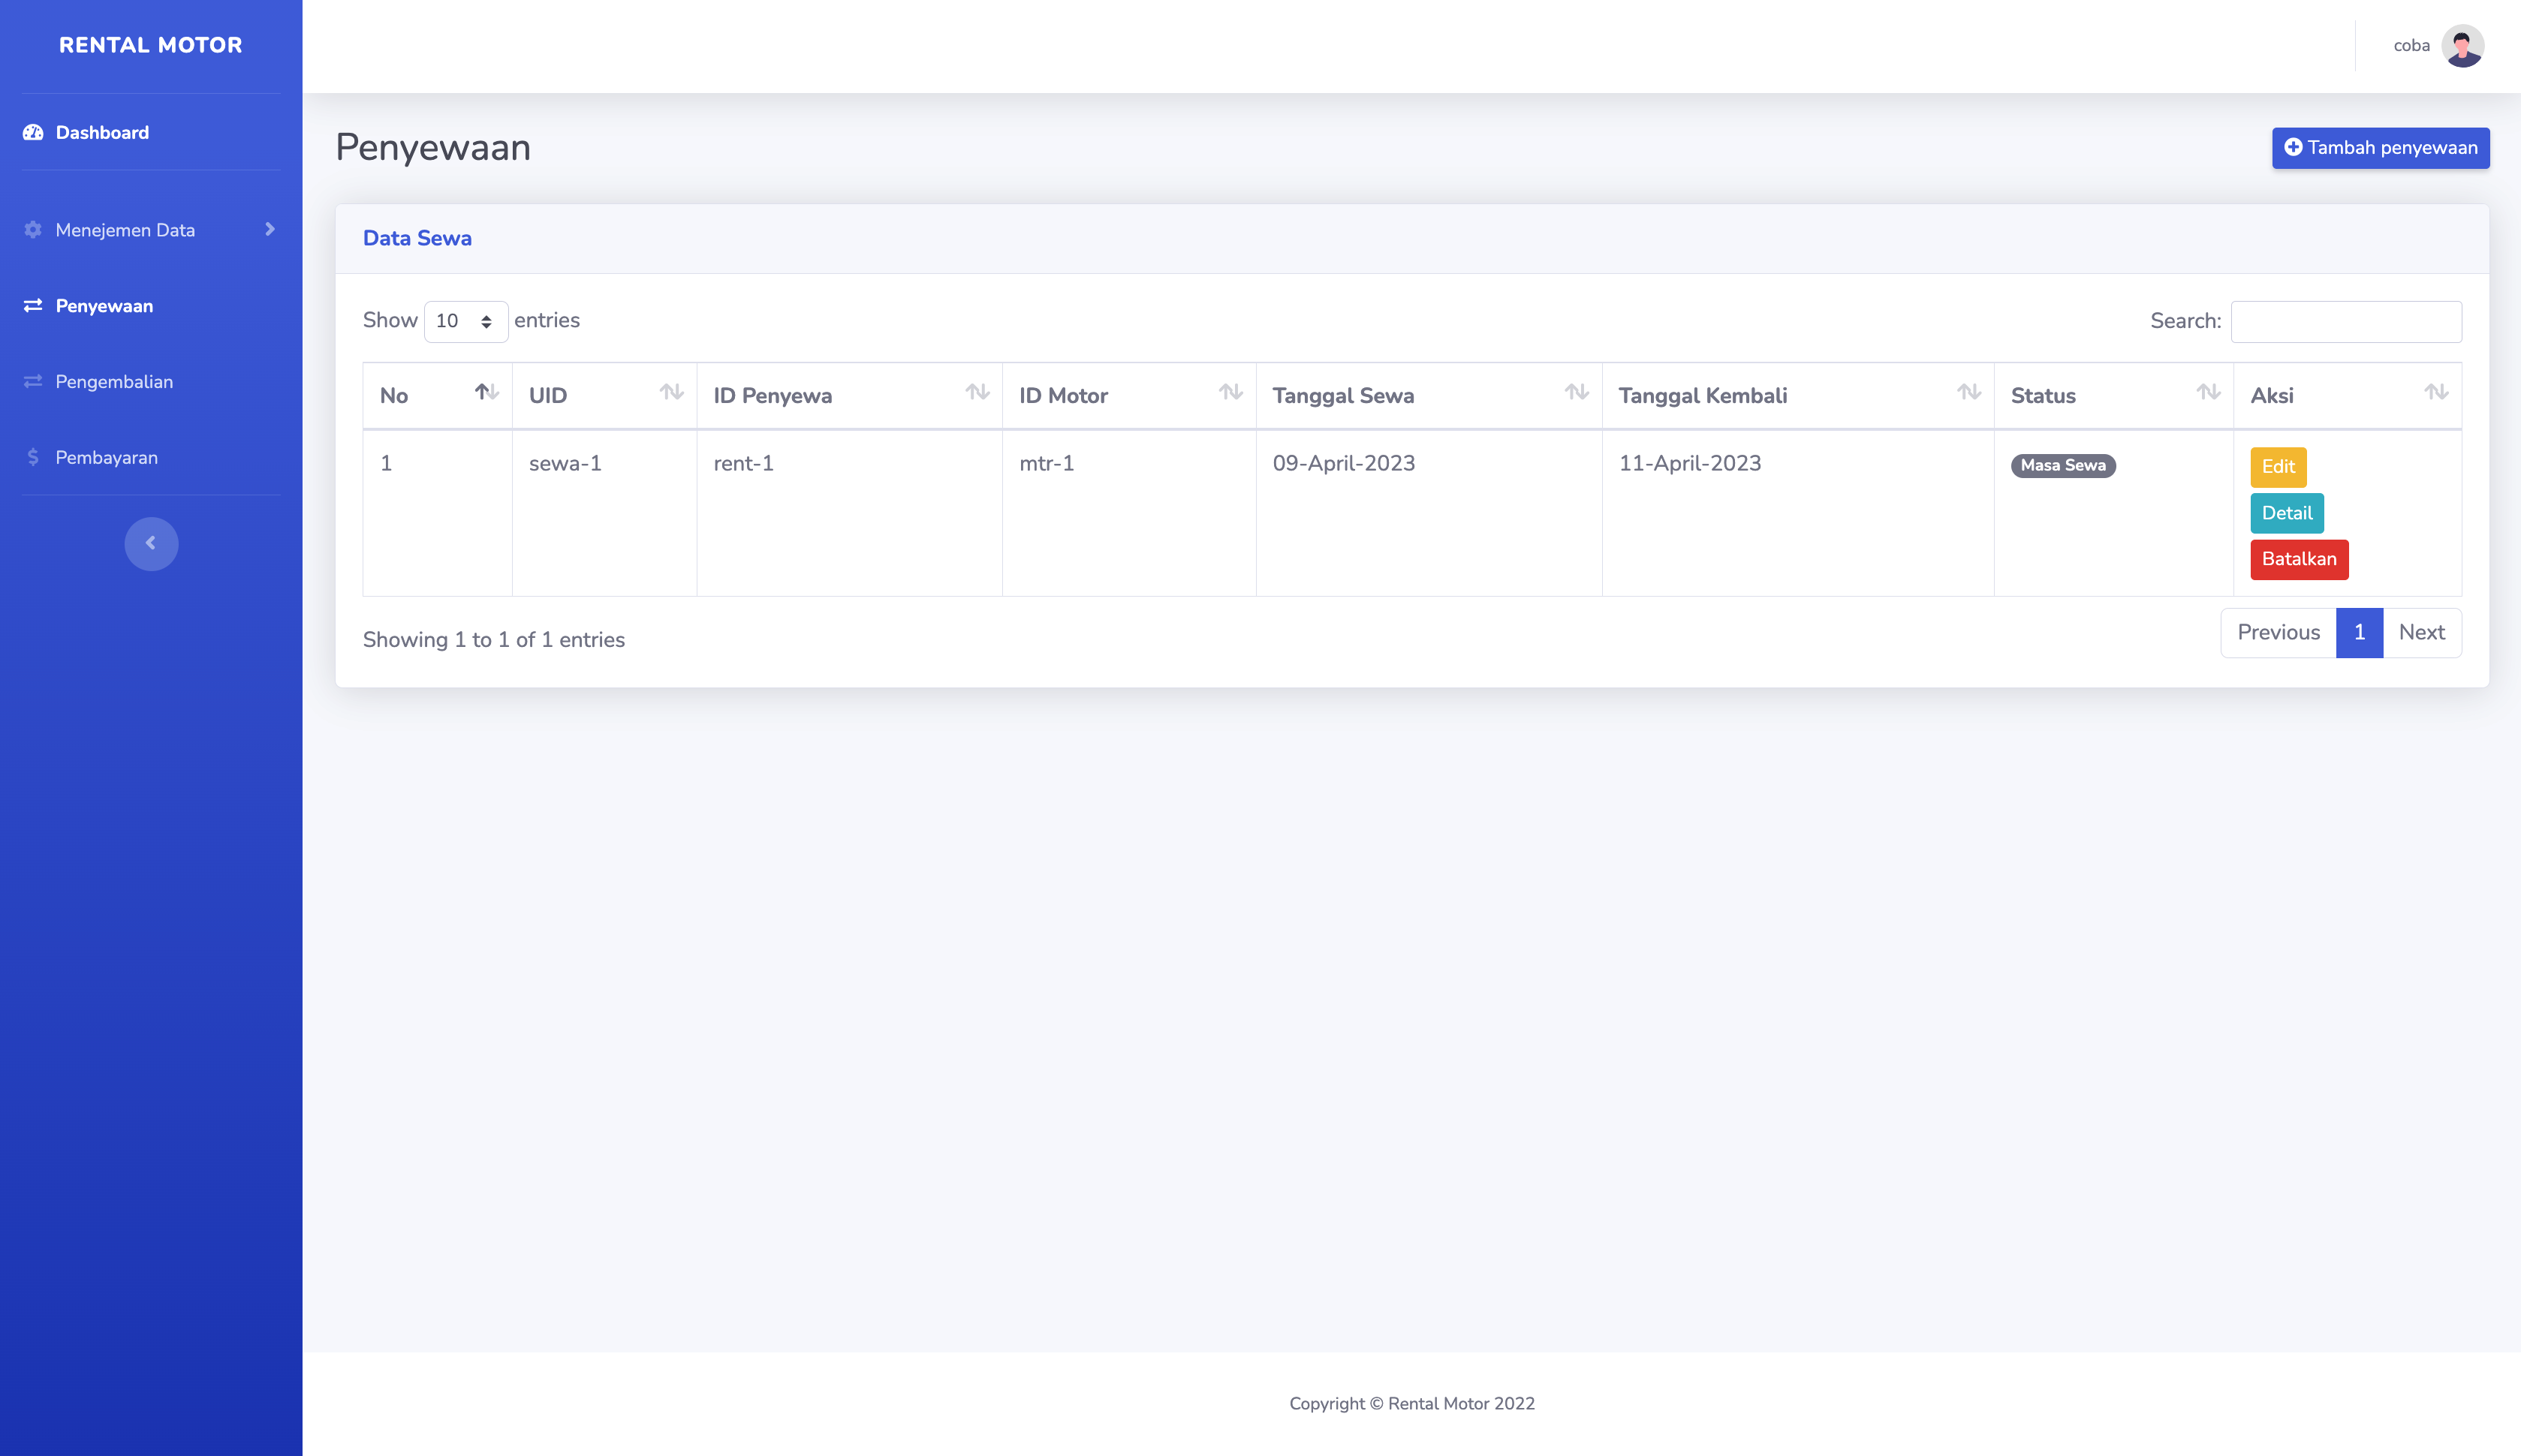The image size is (2521, 1456).
Task: Select the Dashboard speedometer icon in sidebar
Action: click(x=32, y=132)
